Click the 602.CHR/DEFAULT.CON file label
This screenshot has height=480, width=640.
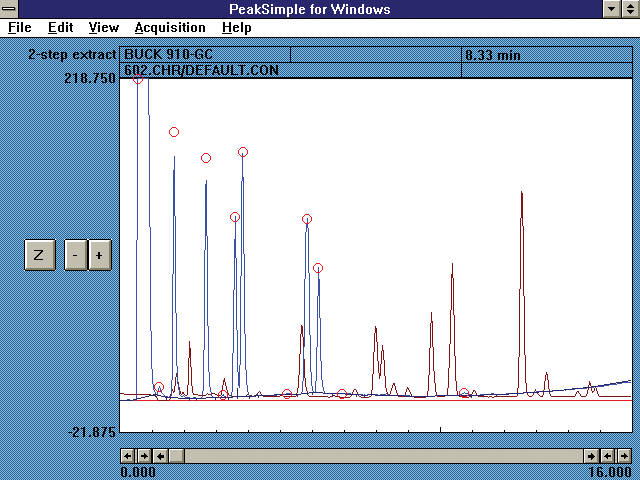click(x=200, y=70)
